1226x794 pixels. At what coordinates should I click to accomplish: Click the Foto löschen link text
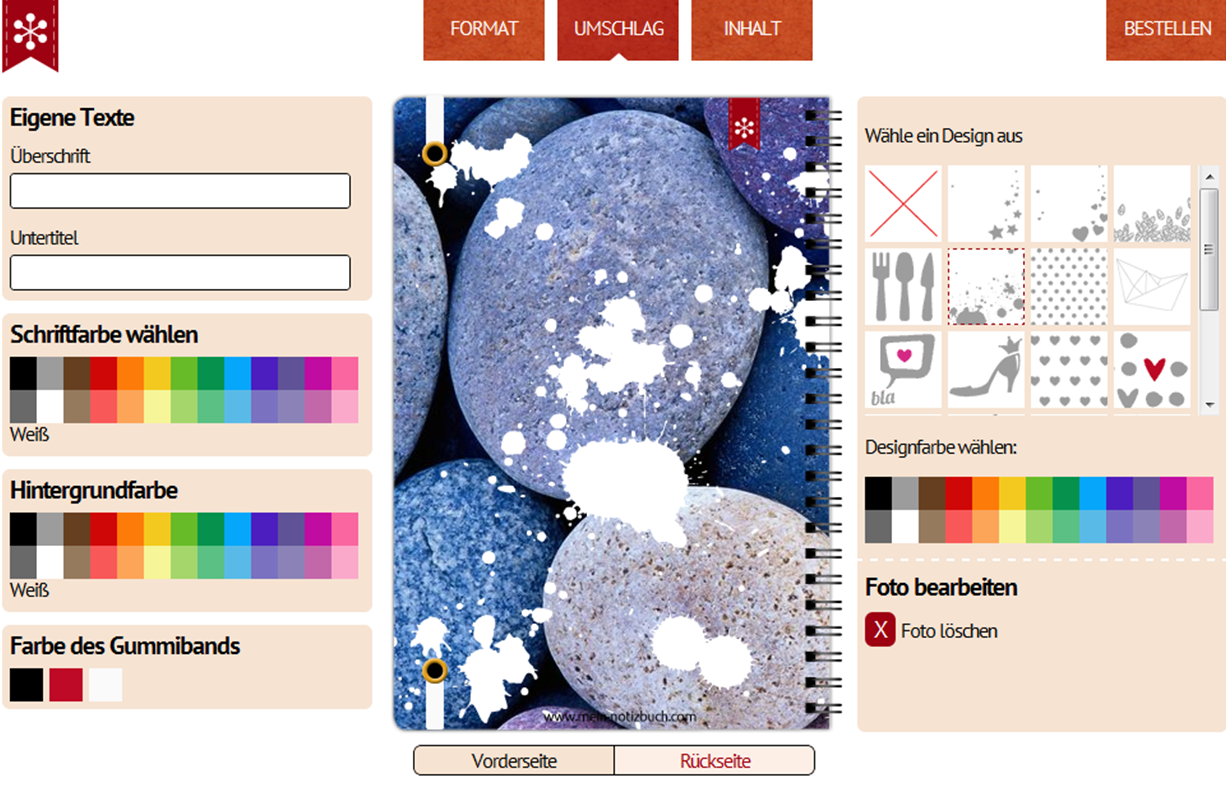pos(949,631)
